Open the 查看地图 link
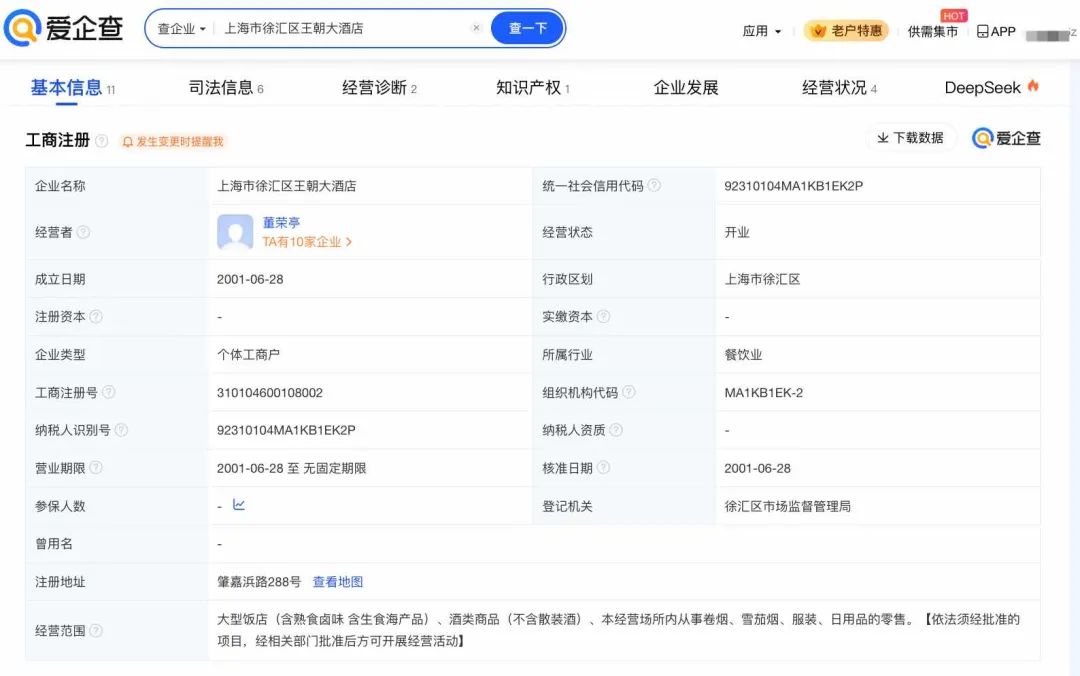Viewport: 1080px width, 676px height. [338, 582]
